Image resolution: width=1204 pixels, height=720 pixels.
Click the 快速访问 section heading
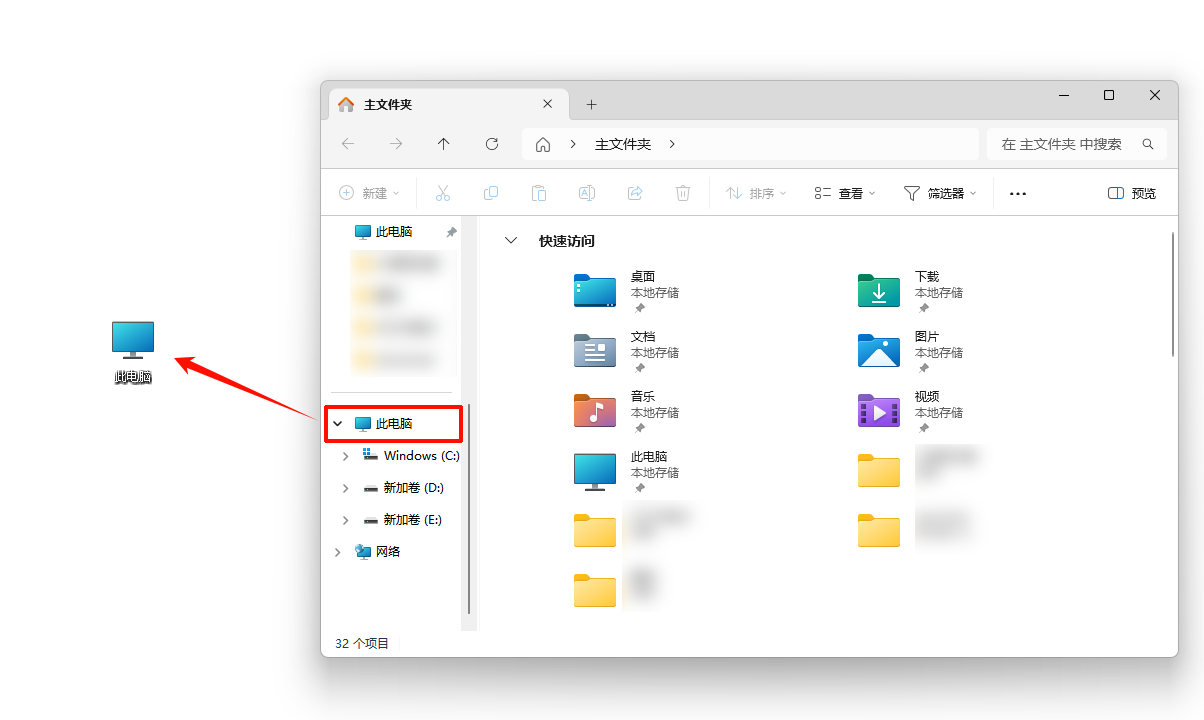click(x=566, y=241)
